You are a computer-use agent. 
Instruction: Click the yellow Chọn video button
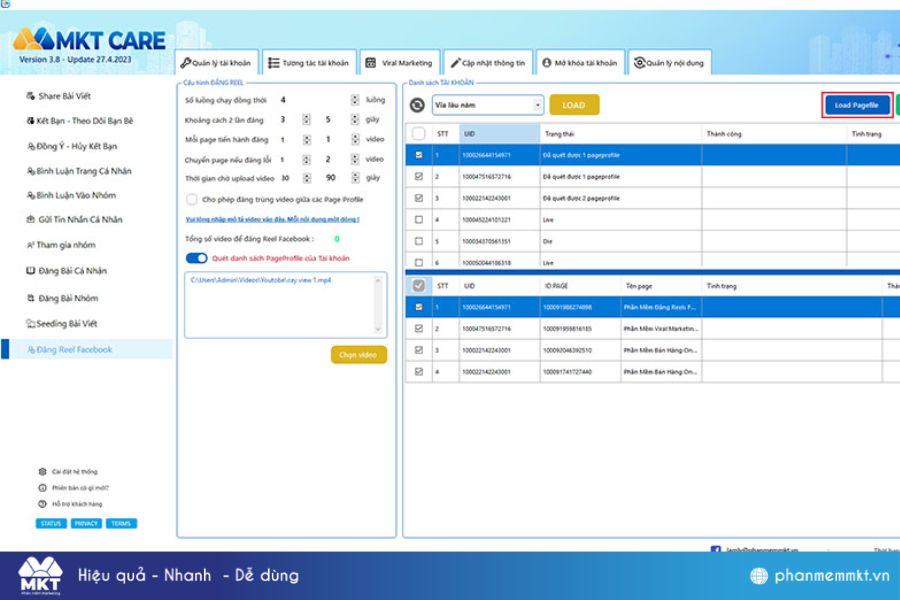pyautogui.click(x=359, y=355)
